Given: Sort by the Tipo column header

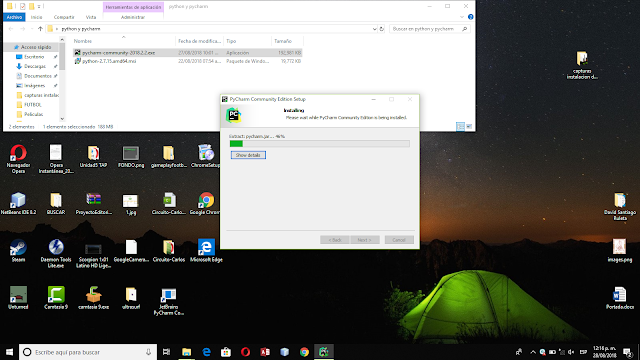Looking at the screenshot, I should click(247, 41).
